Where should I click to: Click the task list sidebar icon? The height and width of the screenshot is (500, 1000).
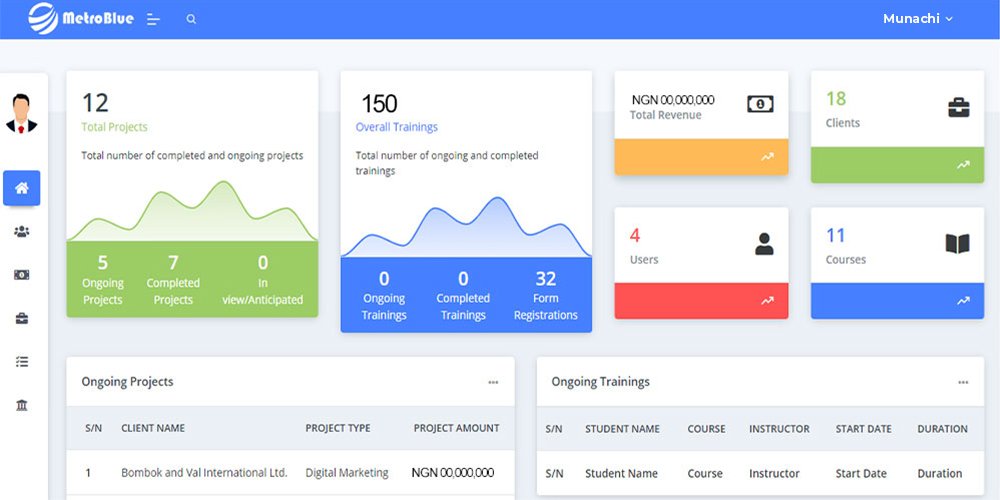22,362
